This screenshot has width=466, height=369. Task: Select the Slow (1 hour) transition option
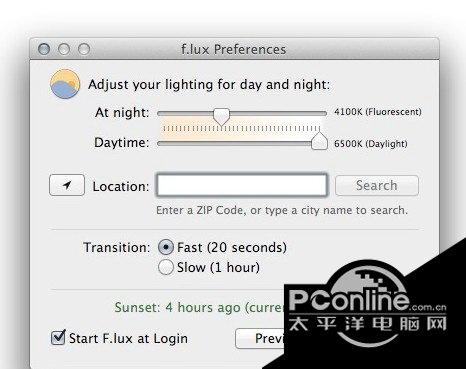166,267
